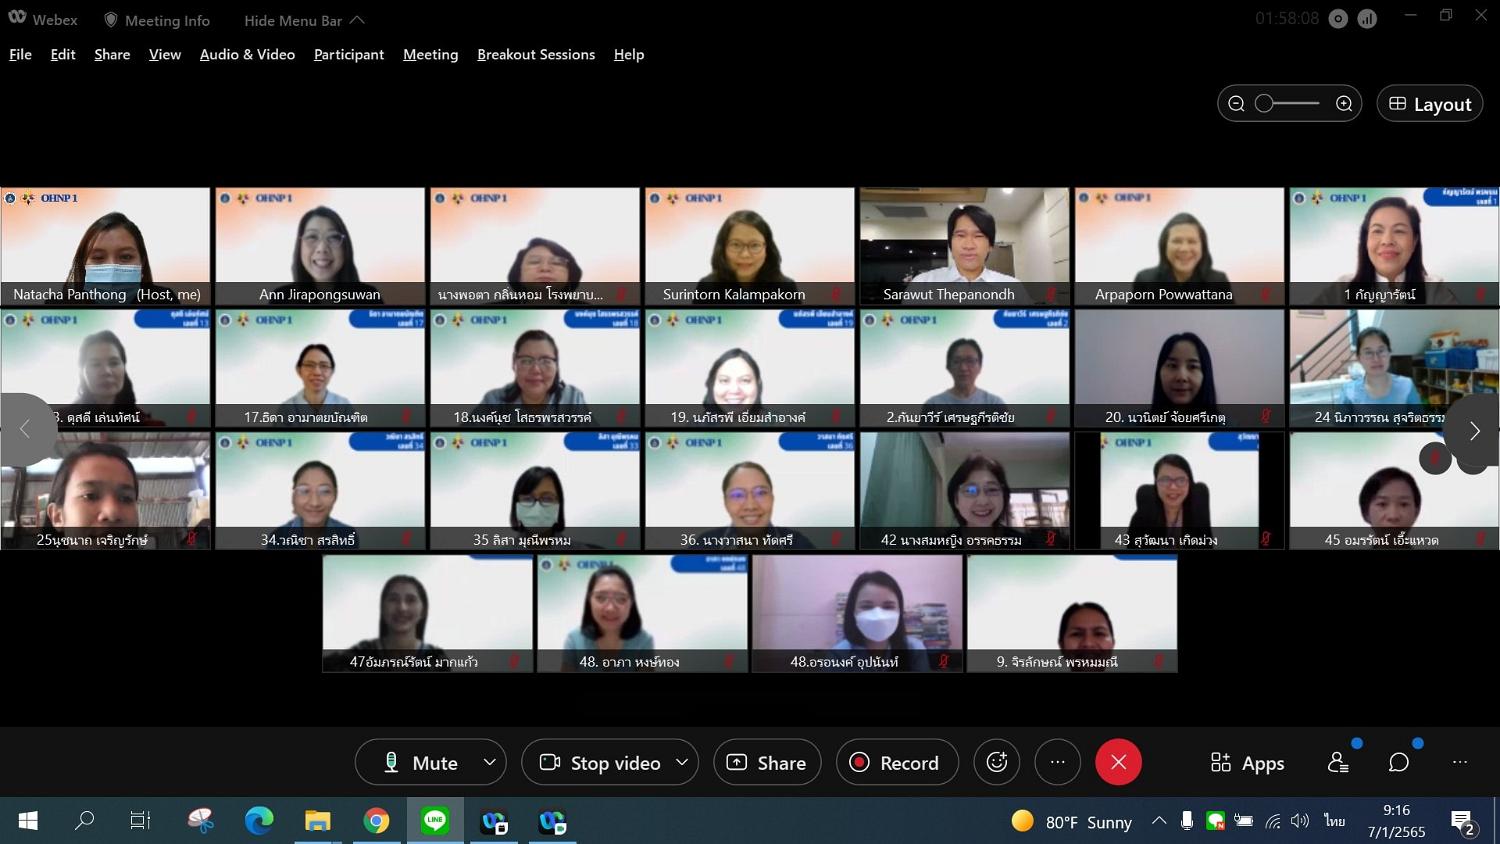Open File Explorer from the taskbar

(317, 821)
